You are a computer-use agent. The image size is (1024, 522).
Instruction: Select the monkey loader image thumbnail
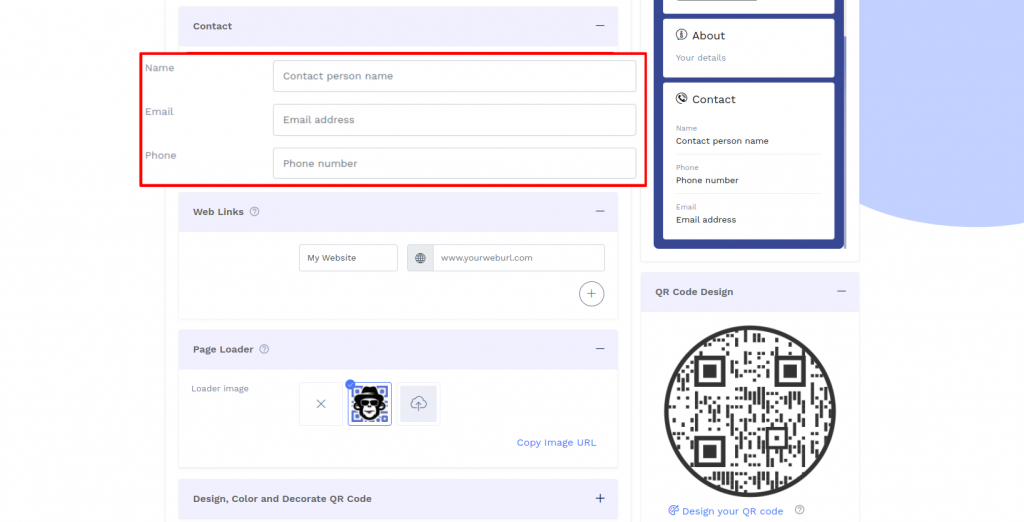click(x=369, y=404)
